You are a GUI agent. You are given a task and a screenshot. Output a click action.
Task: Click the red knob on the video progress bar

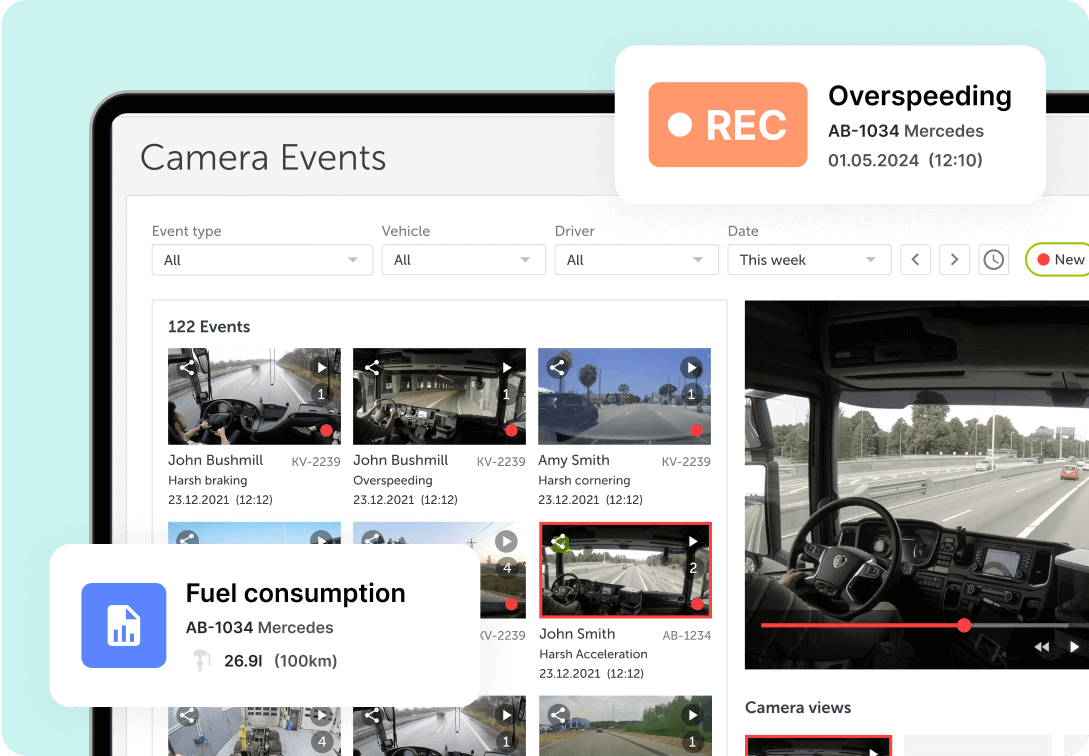[x=964, y=625]
